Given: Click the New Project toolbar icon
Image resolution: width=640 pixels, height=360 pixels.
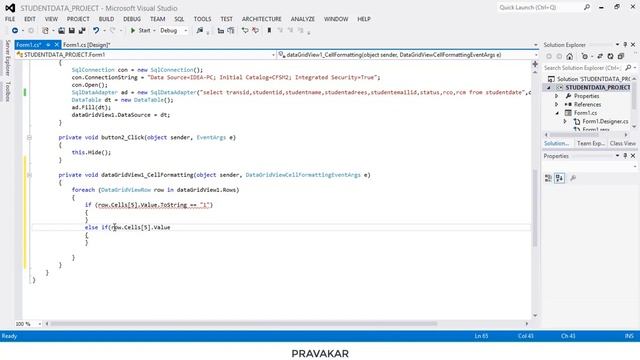Looking at the screenshot, I should click(45, 31).
